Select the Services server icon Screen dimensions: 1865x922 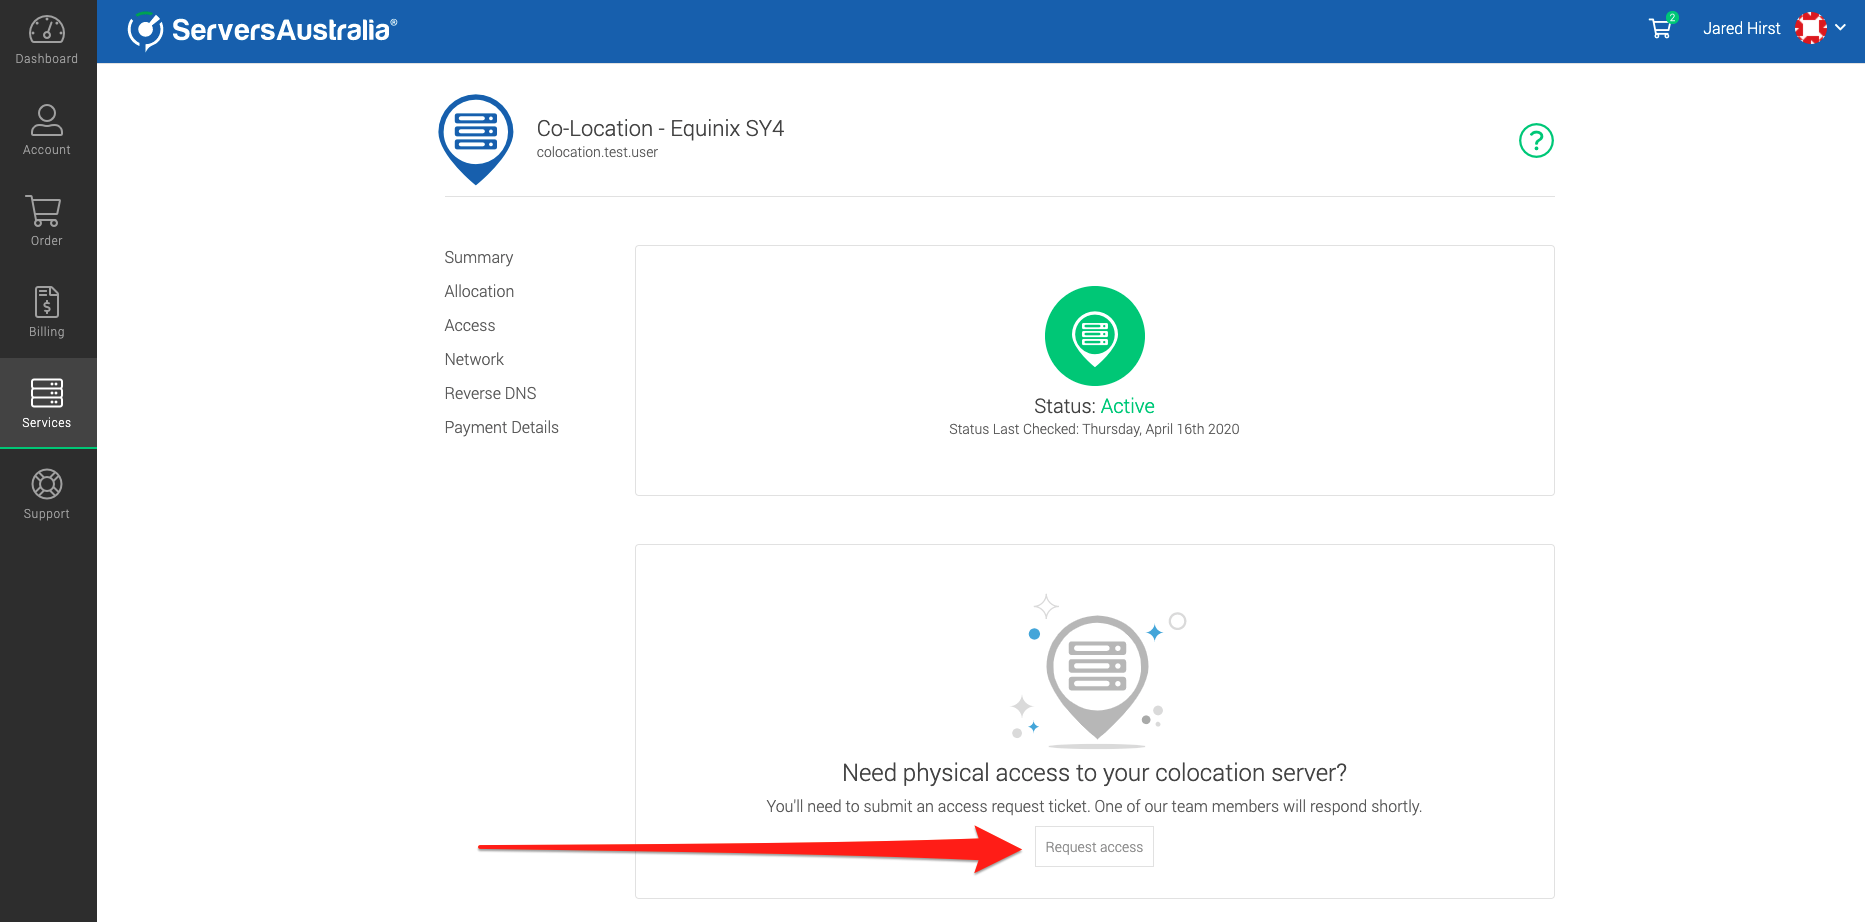(47, 393)
